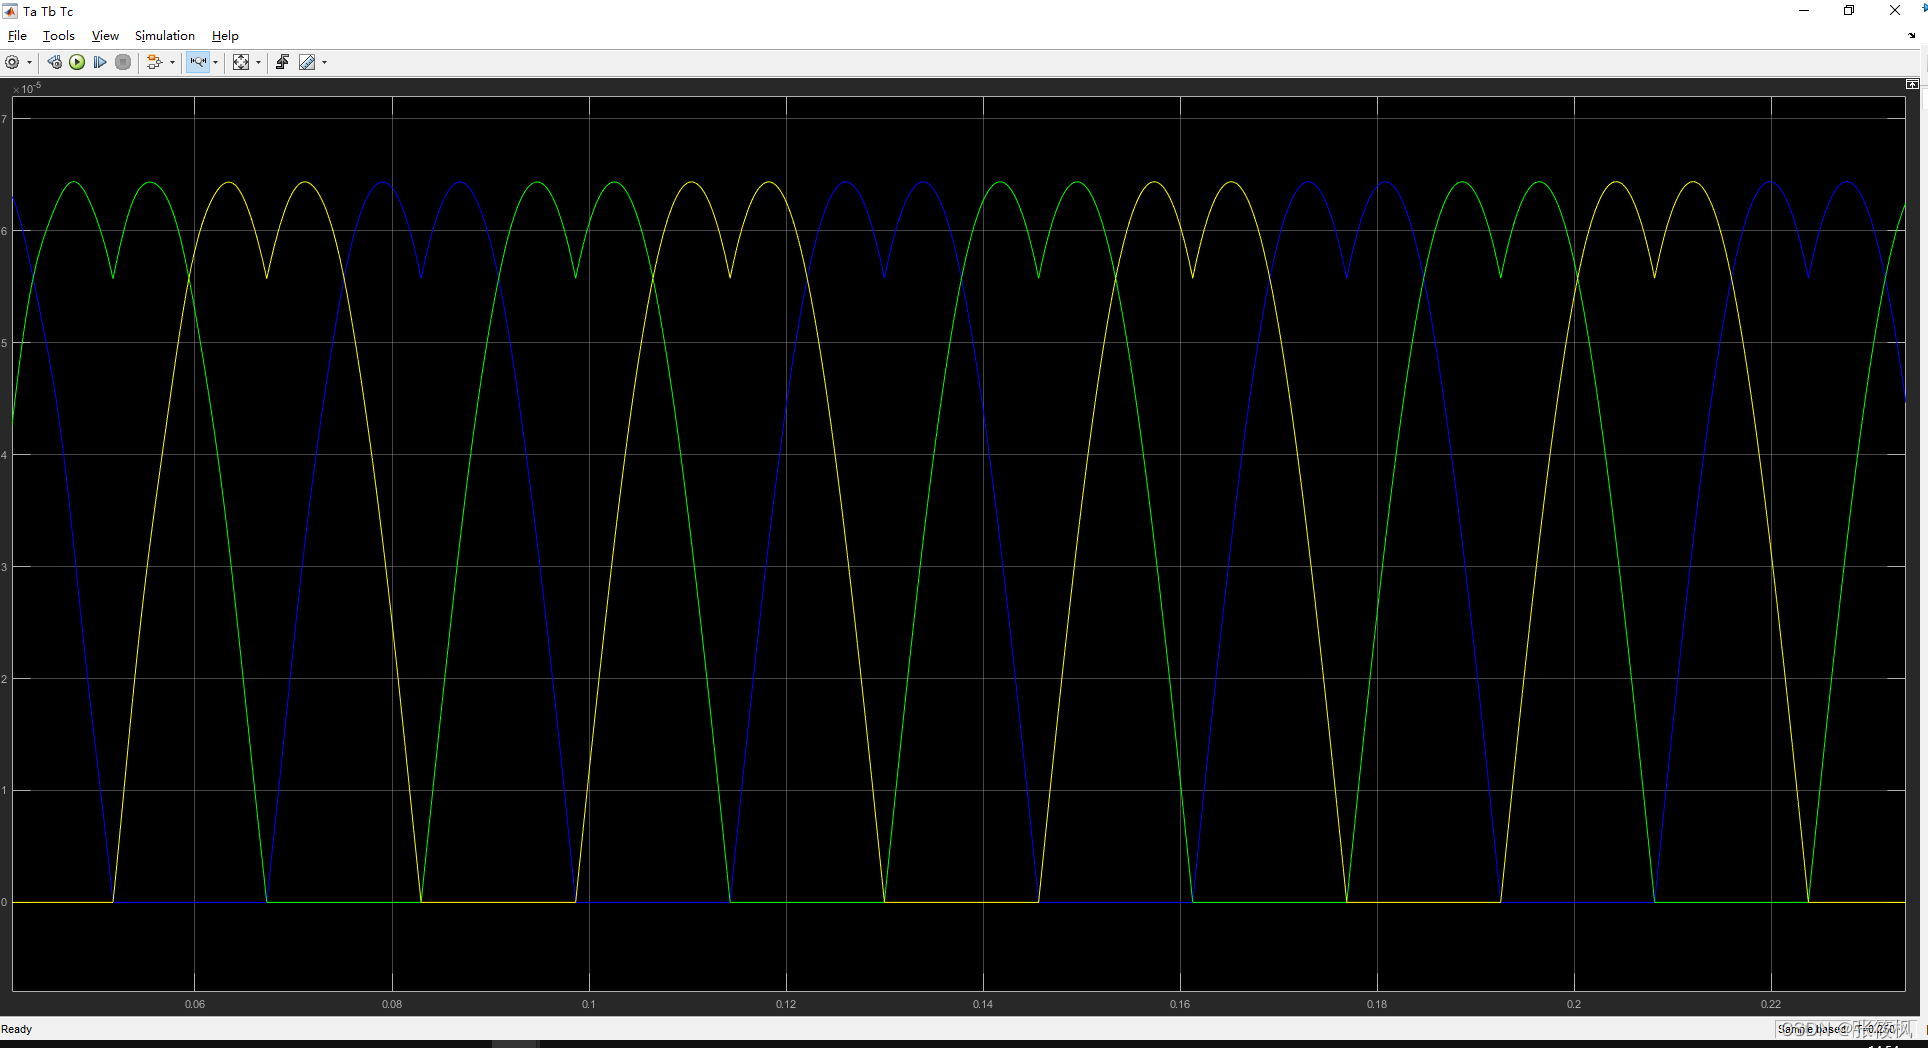
Task: Open the View menu
Action: 105,36
